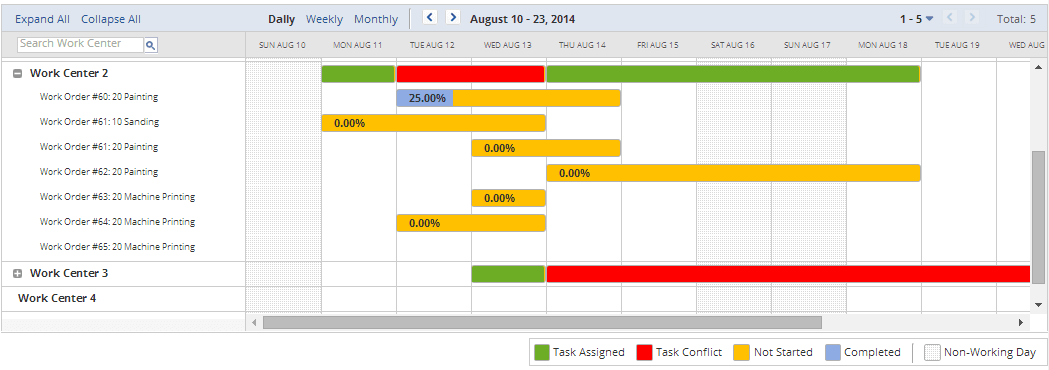Click the FRI AUG 15 column header

658,45
